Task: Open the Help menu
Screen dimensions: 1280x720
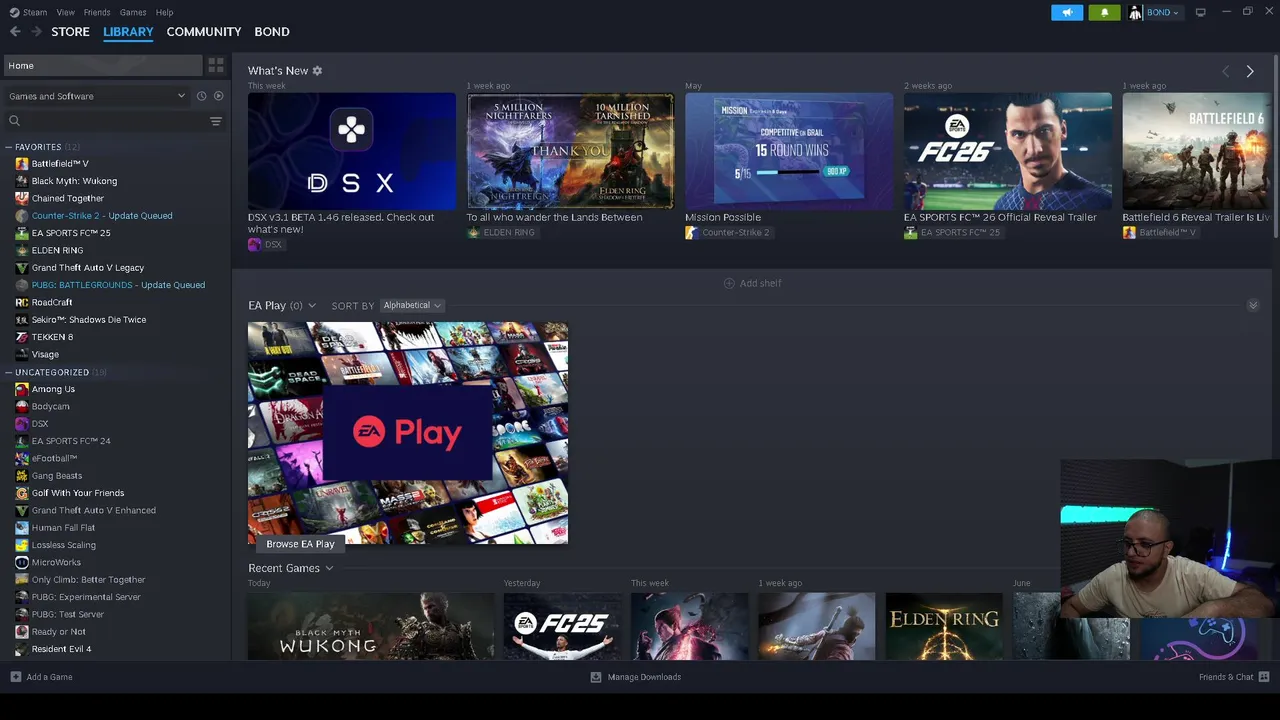Action: 164,12
